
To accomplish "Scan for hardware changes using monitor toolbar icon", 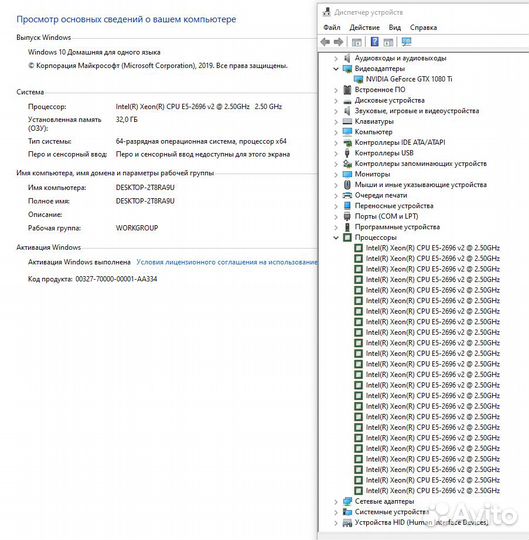I will coord(406,42).
